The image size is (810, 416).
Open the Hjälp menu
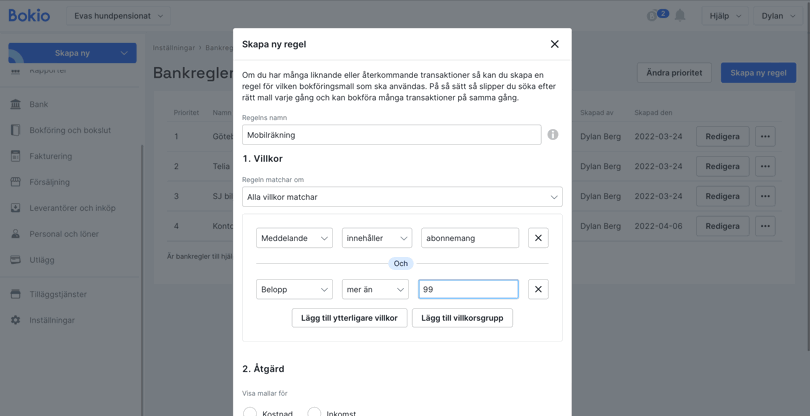click(725, 16)
